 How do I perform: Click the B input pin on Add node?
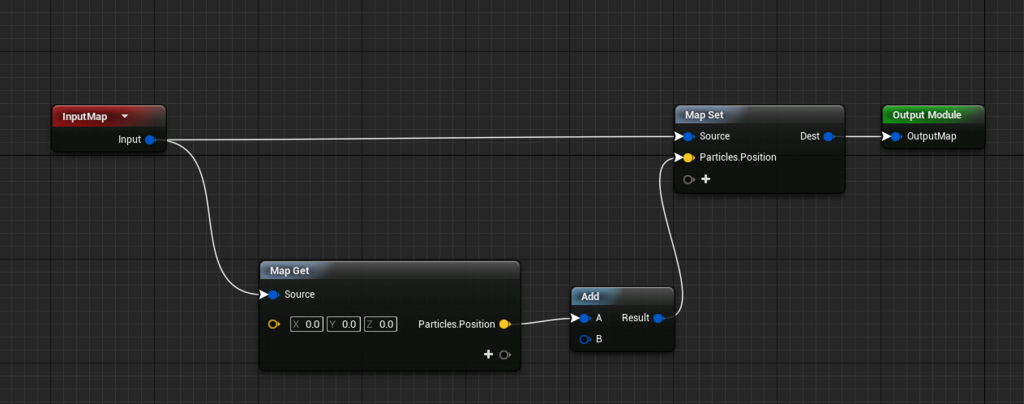click(x=584, y=339)
